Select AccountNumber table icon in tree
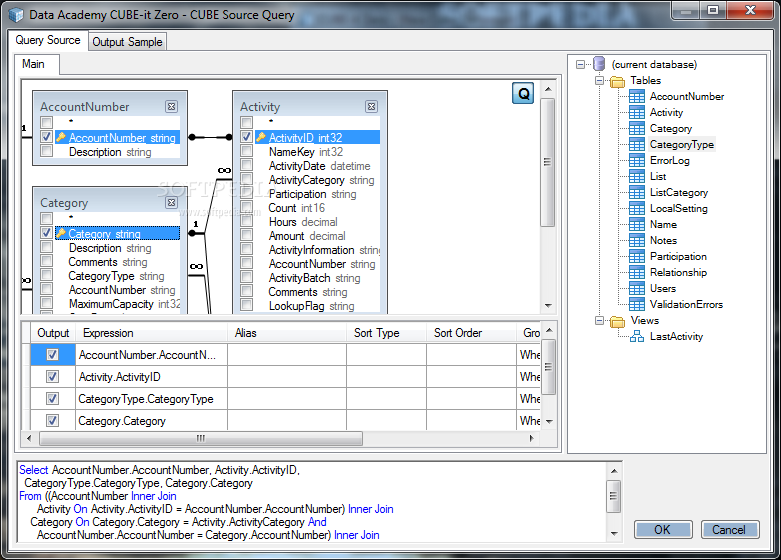Image resolution: width=781 pixels, height=560 pixels. coord(637,97)
